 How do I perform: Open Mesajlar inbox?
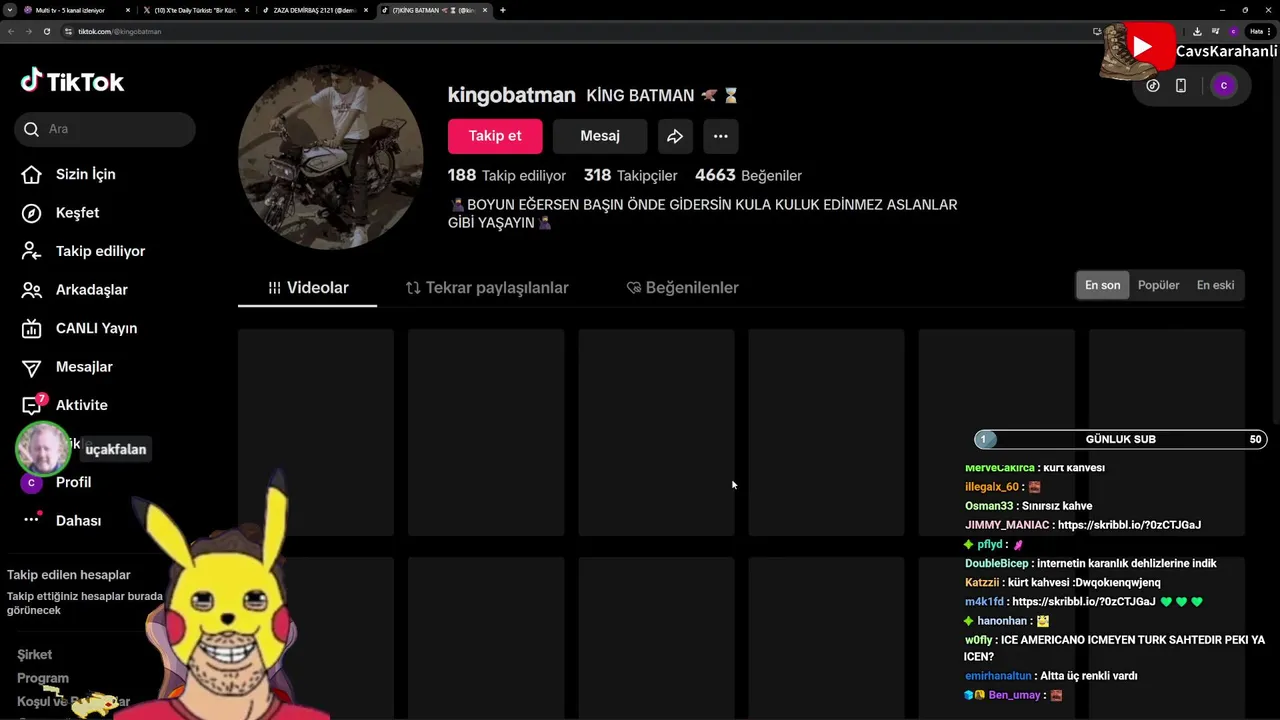tap(67, 367)
